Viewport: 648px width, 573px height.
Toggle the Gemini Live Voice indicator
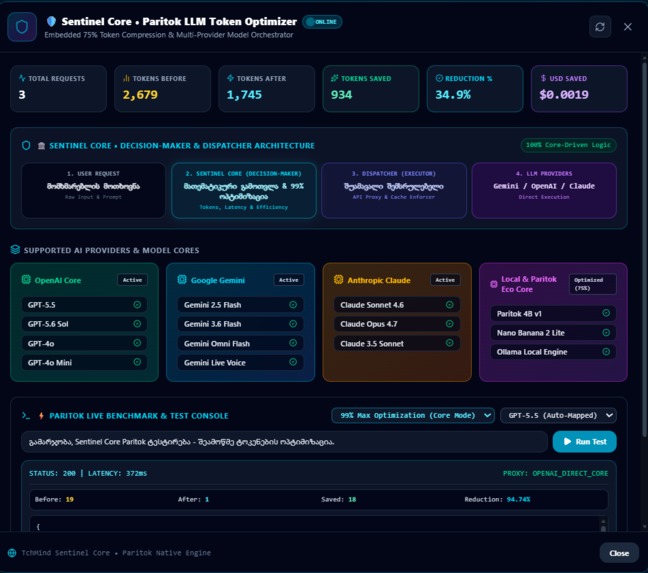tap(293, 362)
